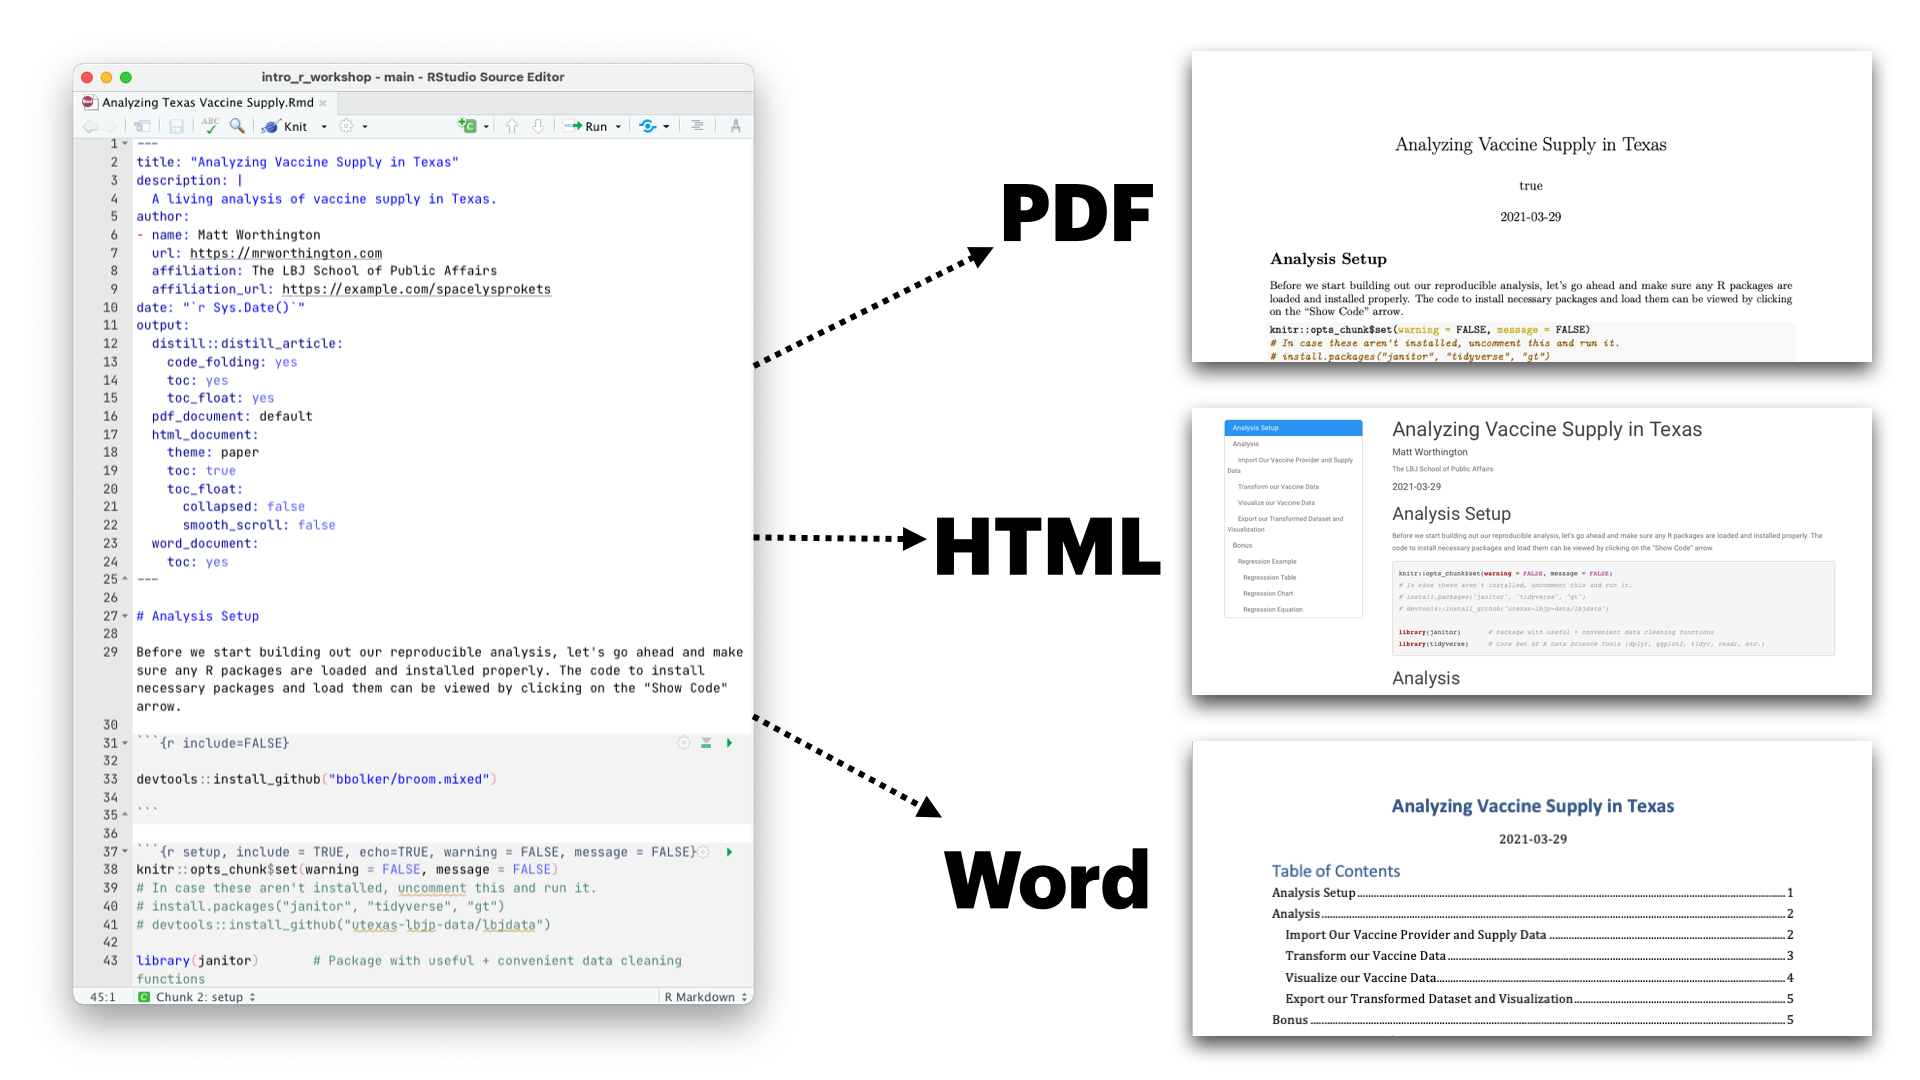Click the PDF output preview thumbnail

click(1531, 206)
